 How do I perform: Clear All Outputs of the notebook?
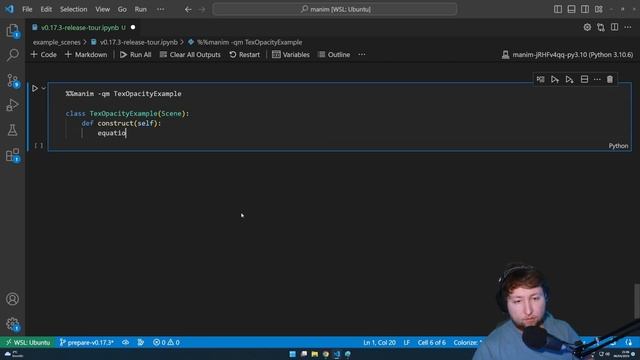pyautogui.click(x=190, y=54)
